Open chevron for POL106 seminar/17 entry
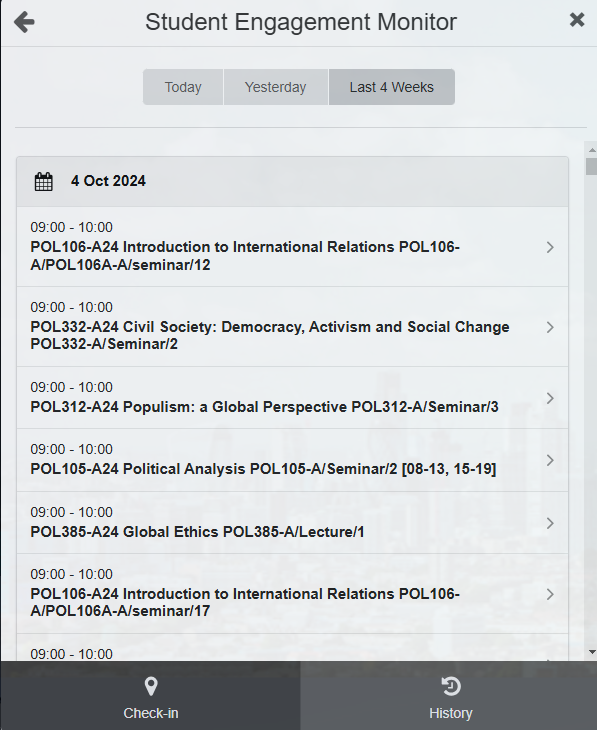The width and height of the screenshot is (597, 730). tap(550, 594)
